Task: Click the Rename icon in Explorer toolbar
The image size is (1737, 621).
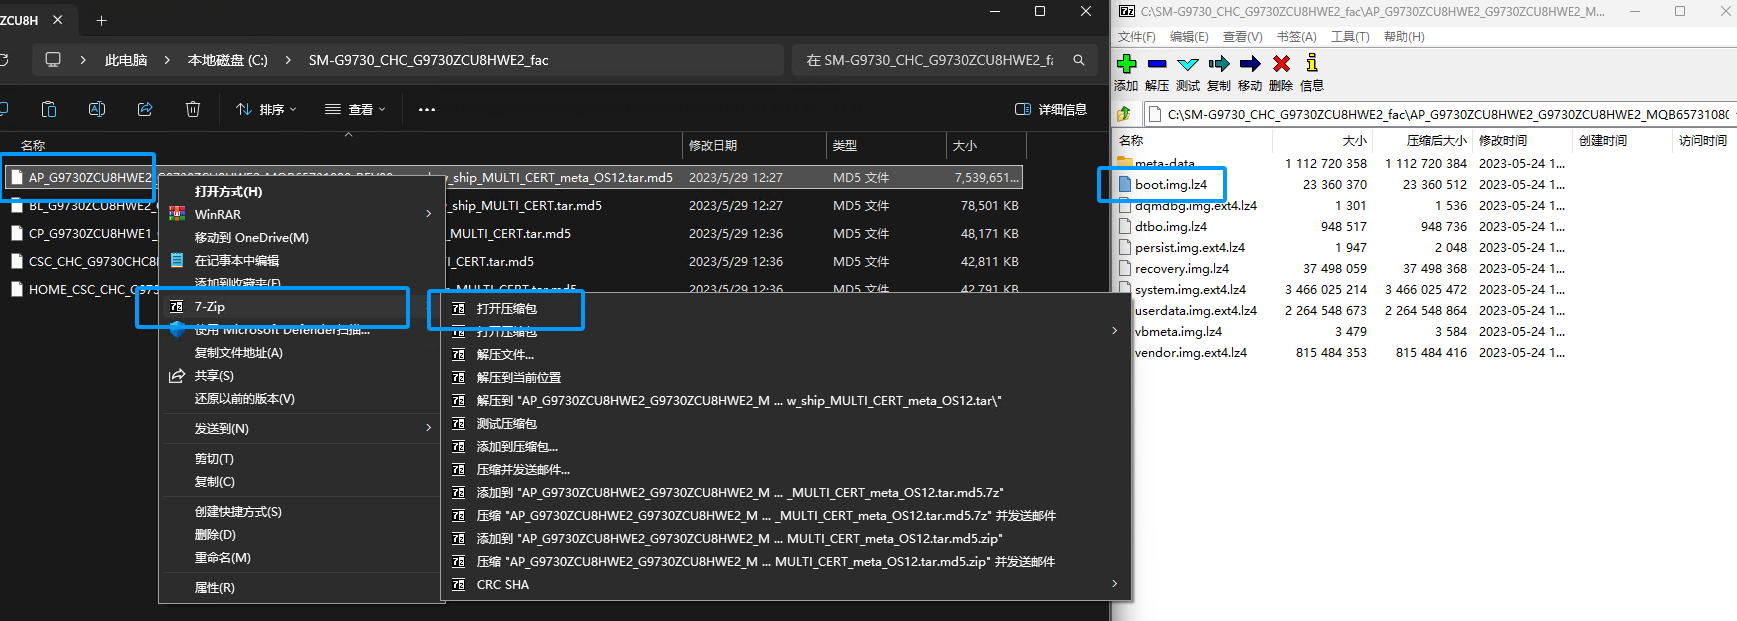Action: (97, 109)
